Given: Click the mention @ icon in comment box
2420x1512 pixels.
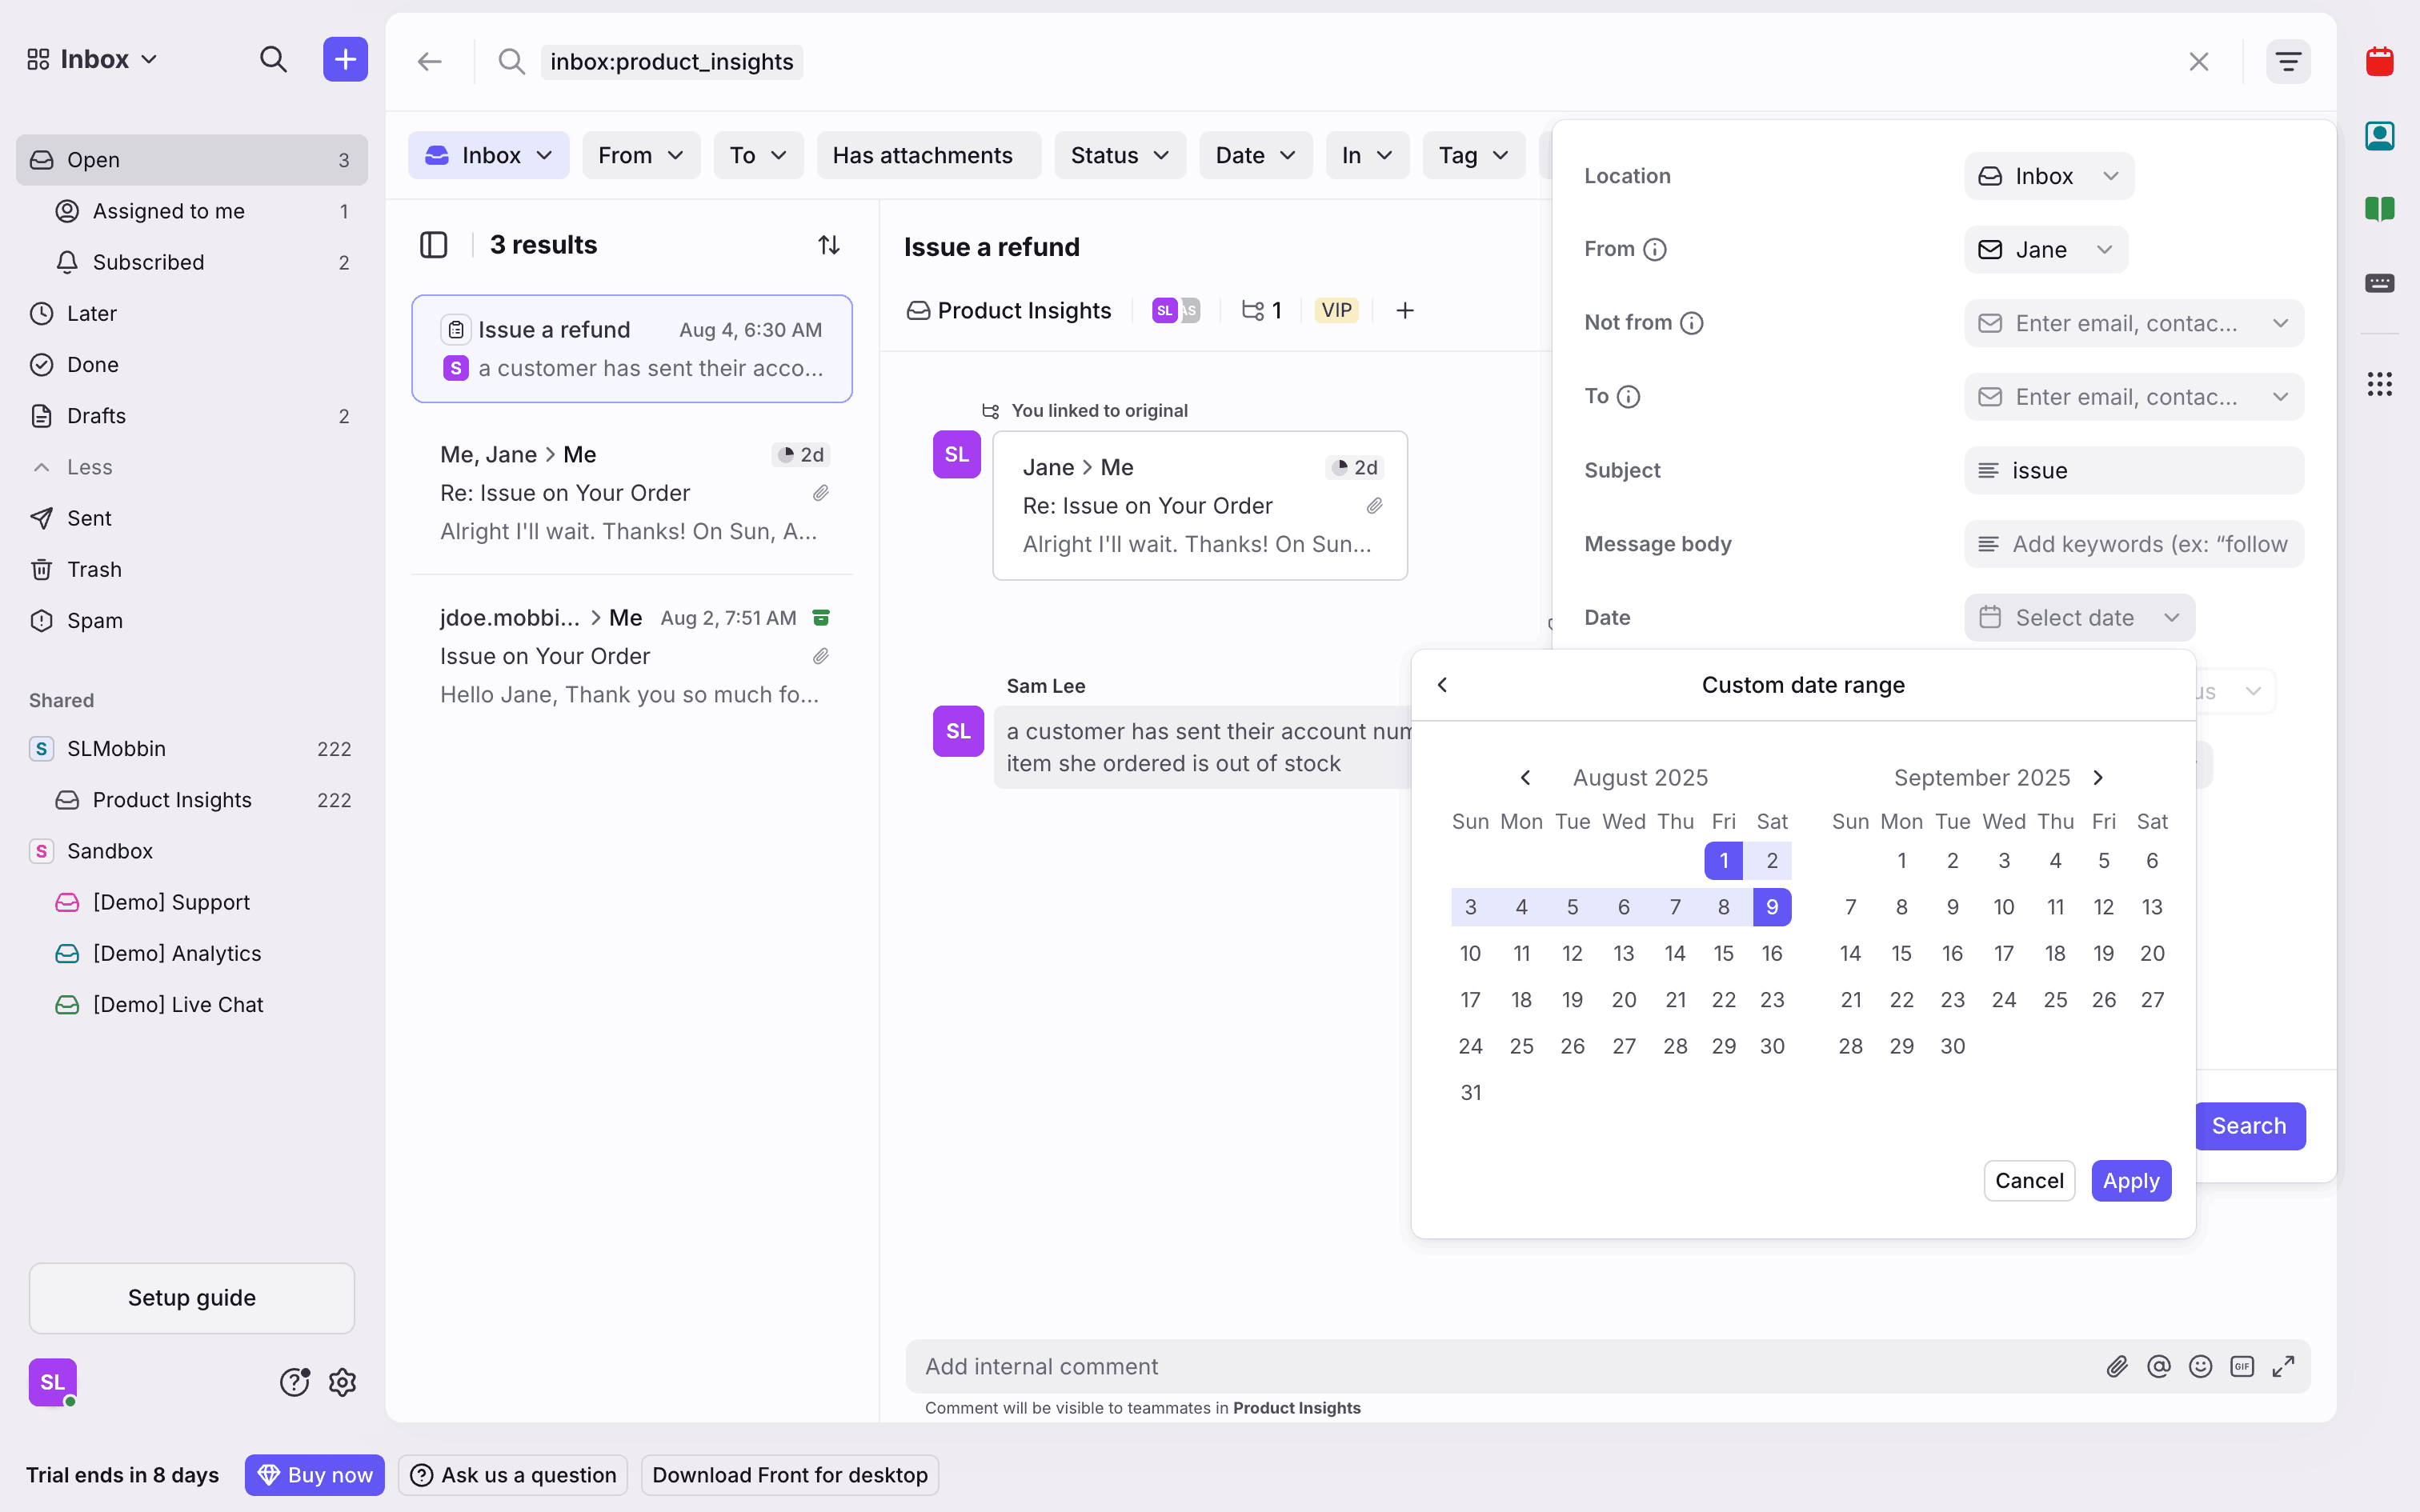Looking at the screenshot, I should coord(2158,1366).
